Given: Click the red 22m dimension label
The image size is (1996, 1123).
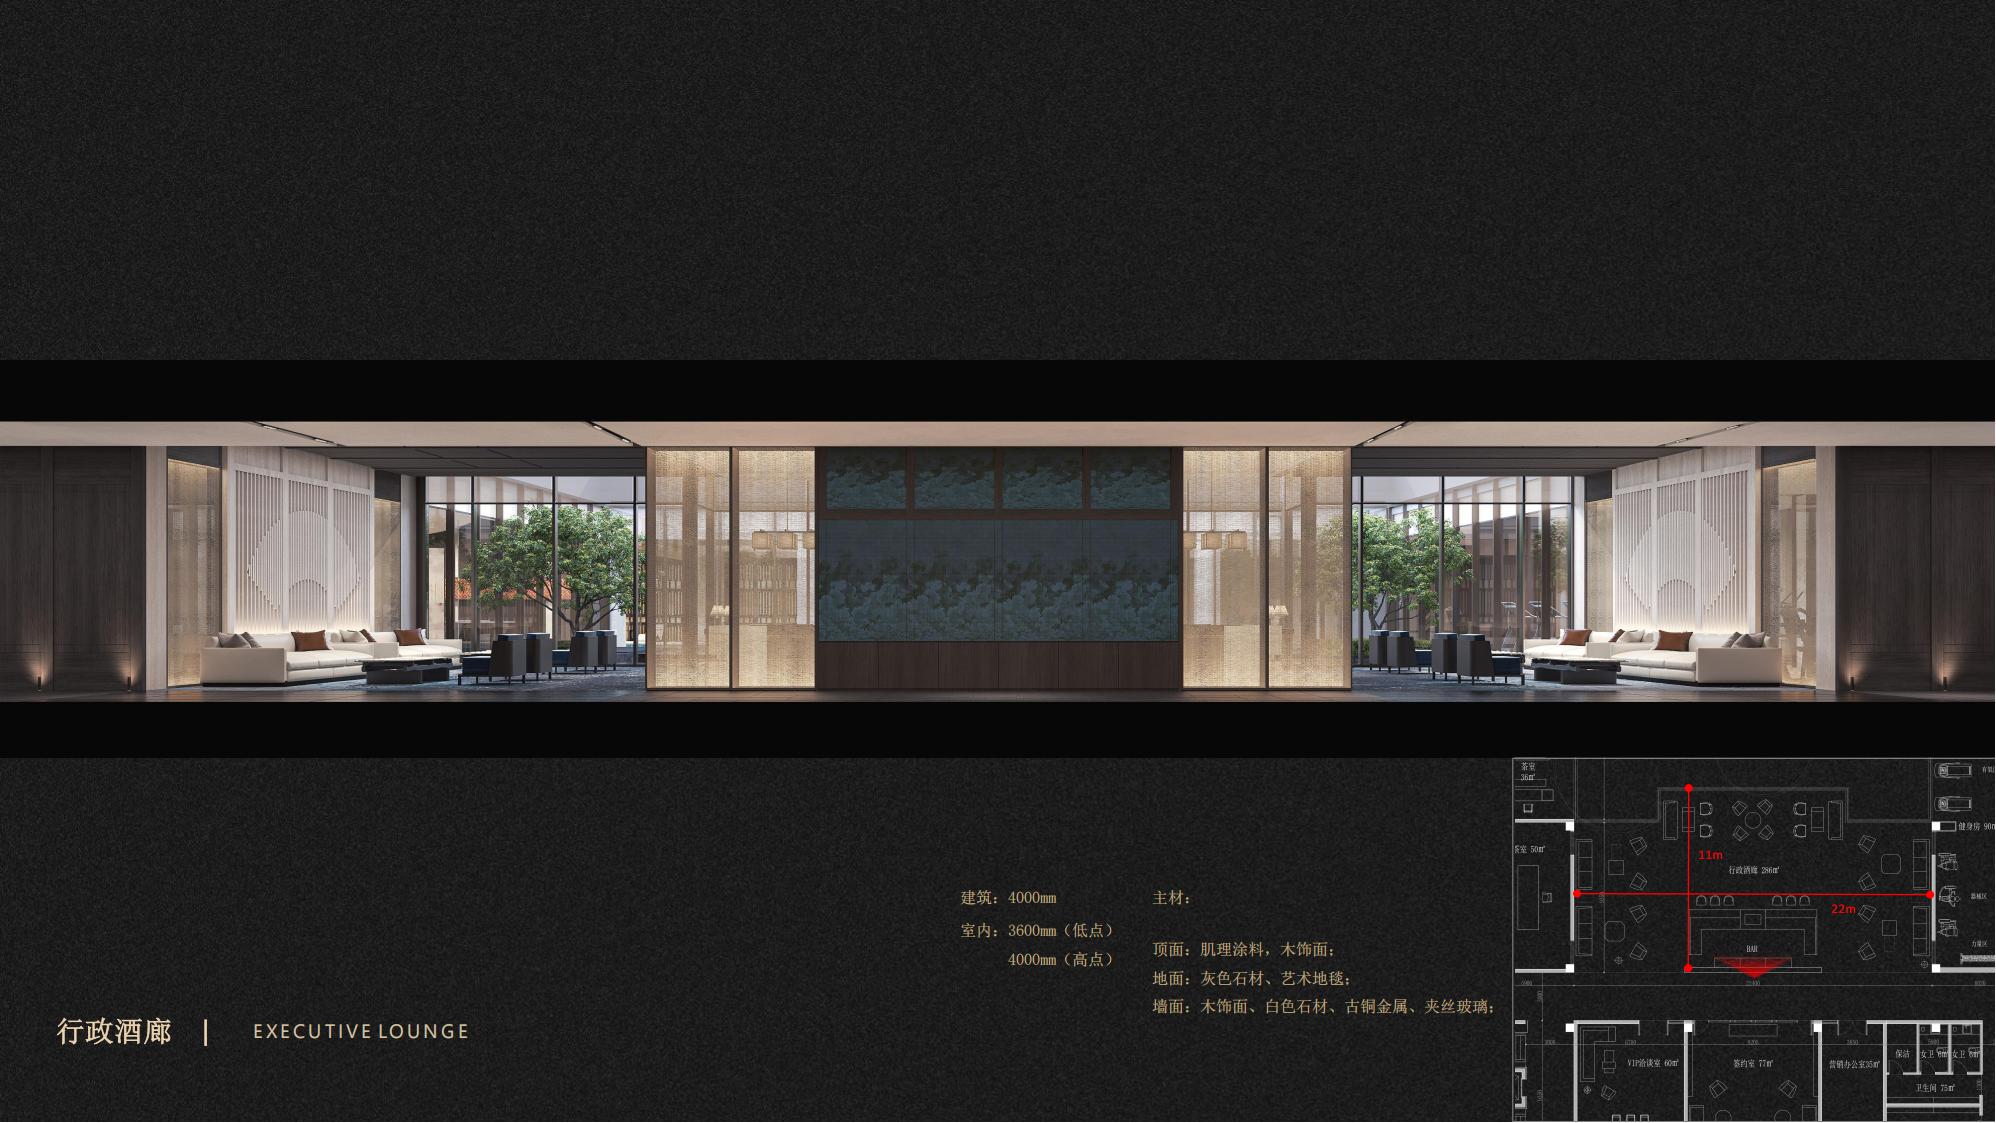Looking at the screenshot, I should 1843,909.
